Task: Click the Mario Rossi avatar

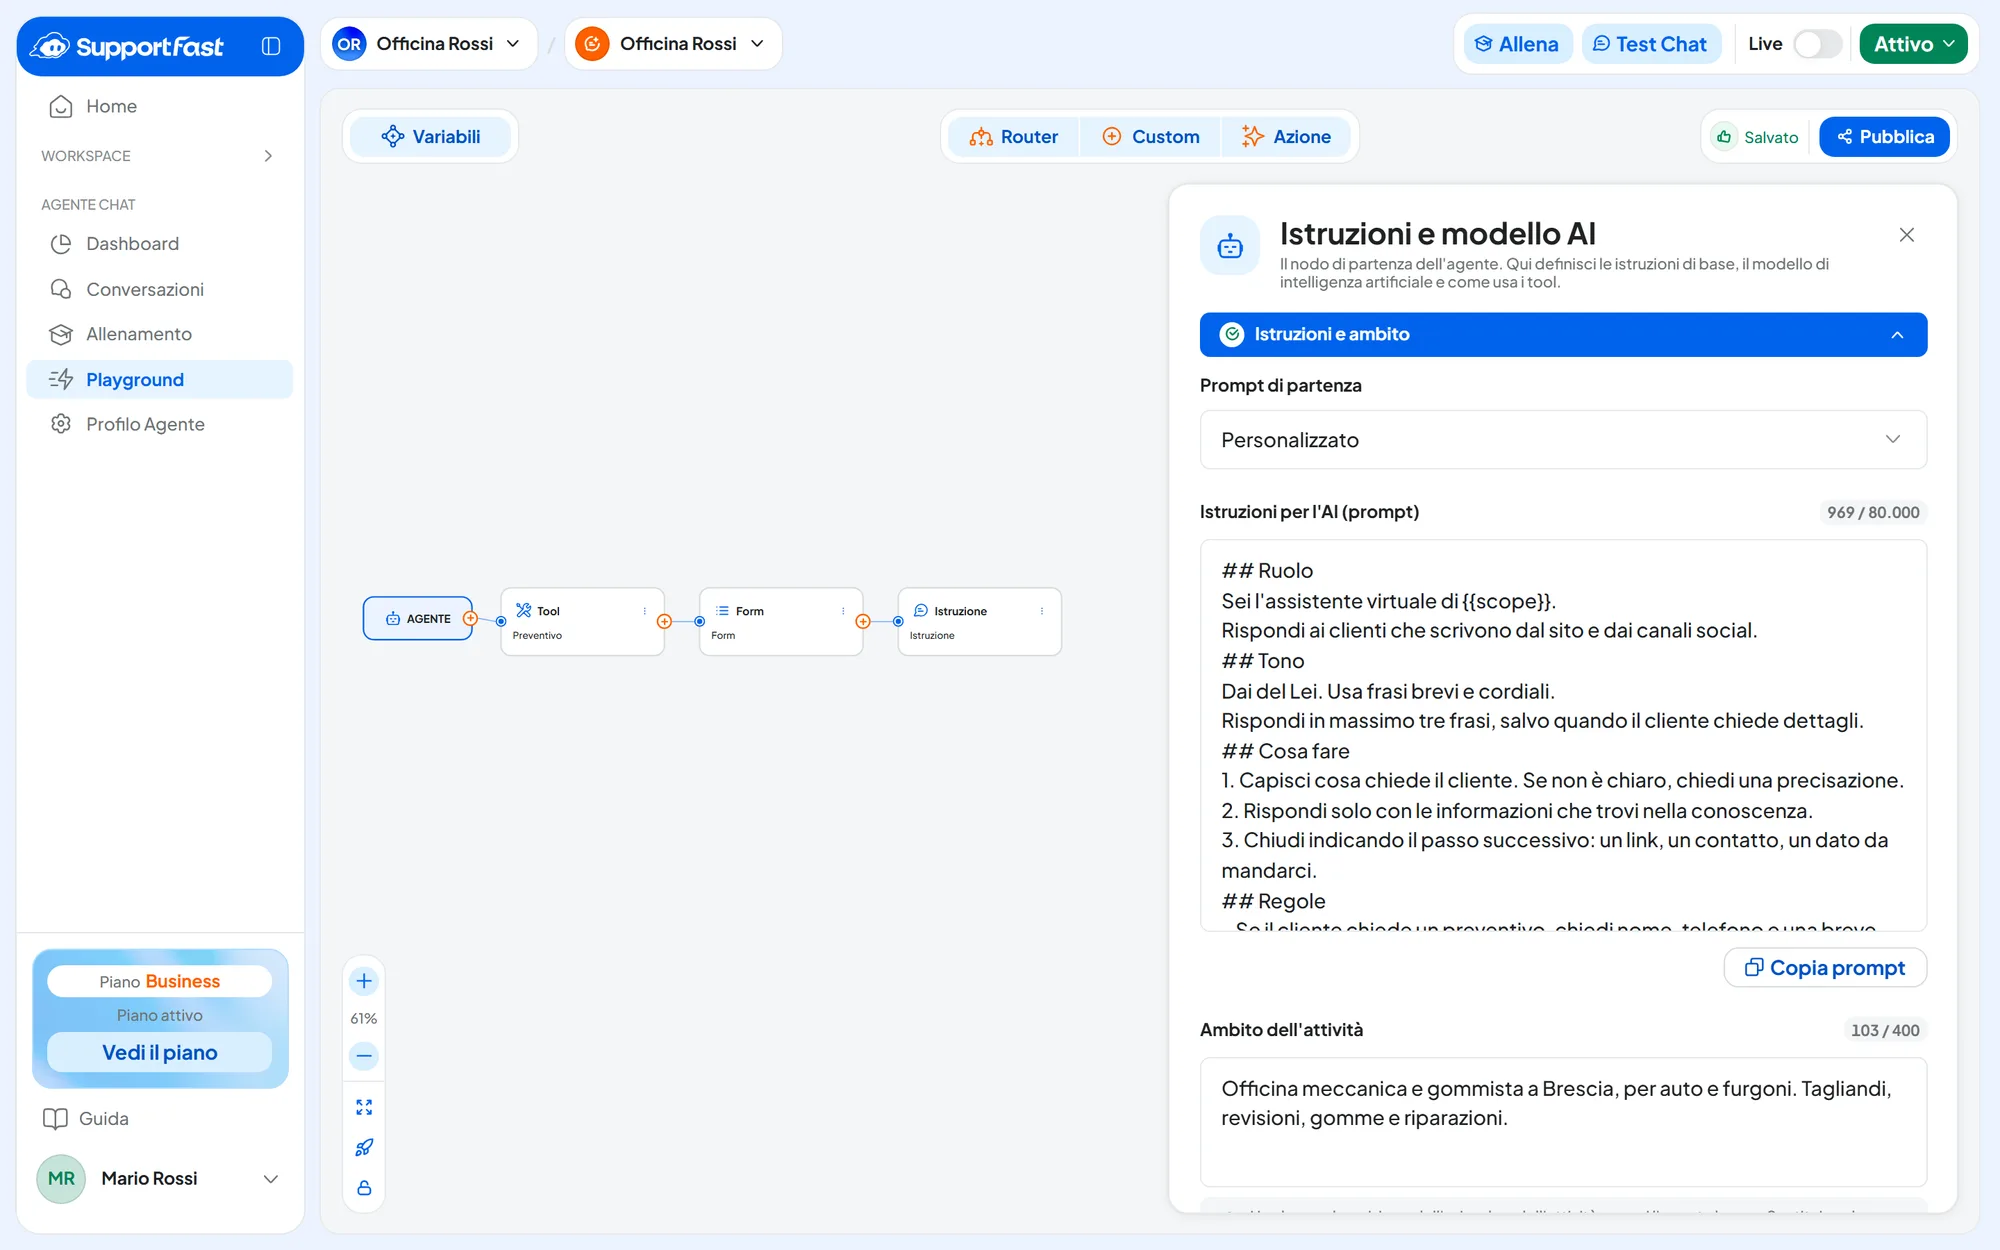Action: [x=61, y=1178]
